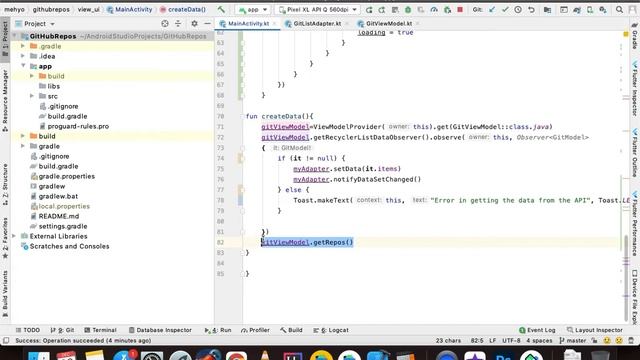Viewport: 640px width, 360px height.
Task: Open the Event Log
Action: [x=537, y=330]
